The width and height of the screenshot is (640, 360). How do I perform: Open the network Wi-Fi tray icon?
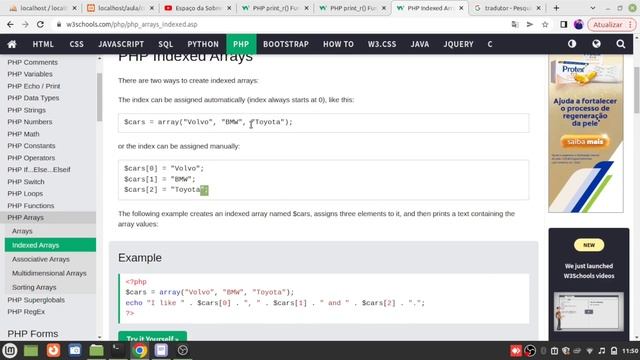[589, 351]
